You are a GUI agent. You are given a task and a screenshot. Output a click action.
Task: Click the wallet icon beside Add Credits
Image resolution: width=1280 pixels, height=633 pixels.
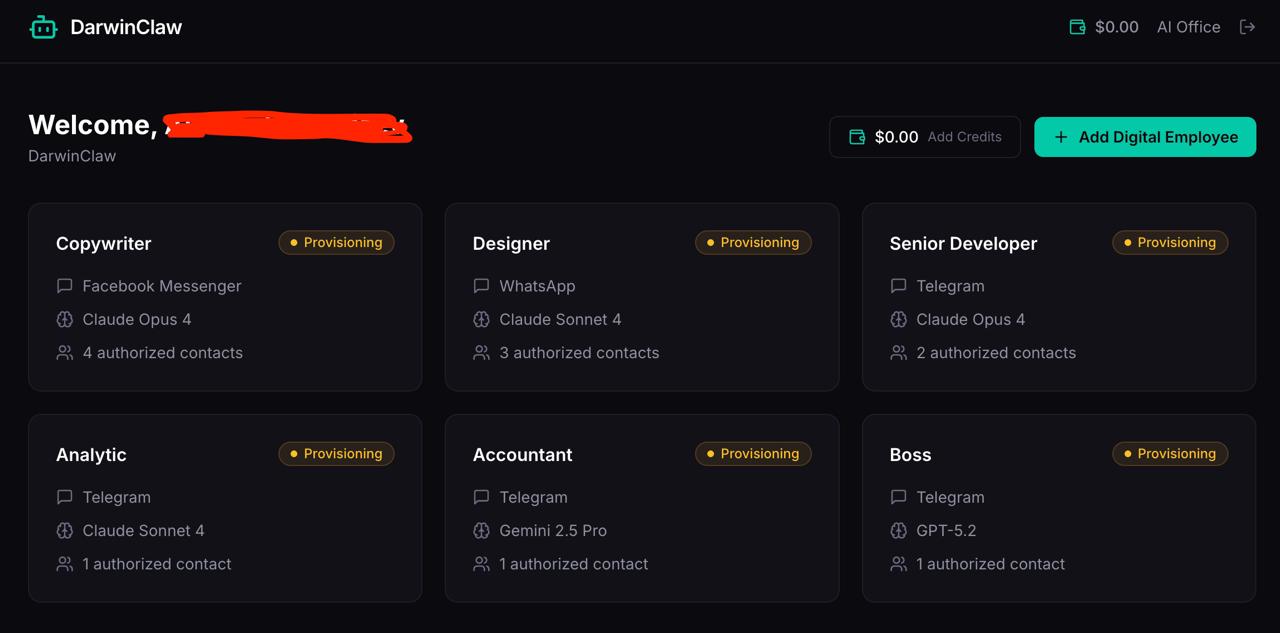[857, 137]
